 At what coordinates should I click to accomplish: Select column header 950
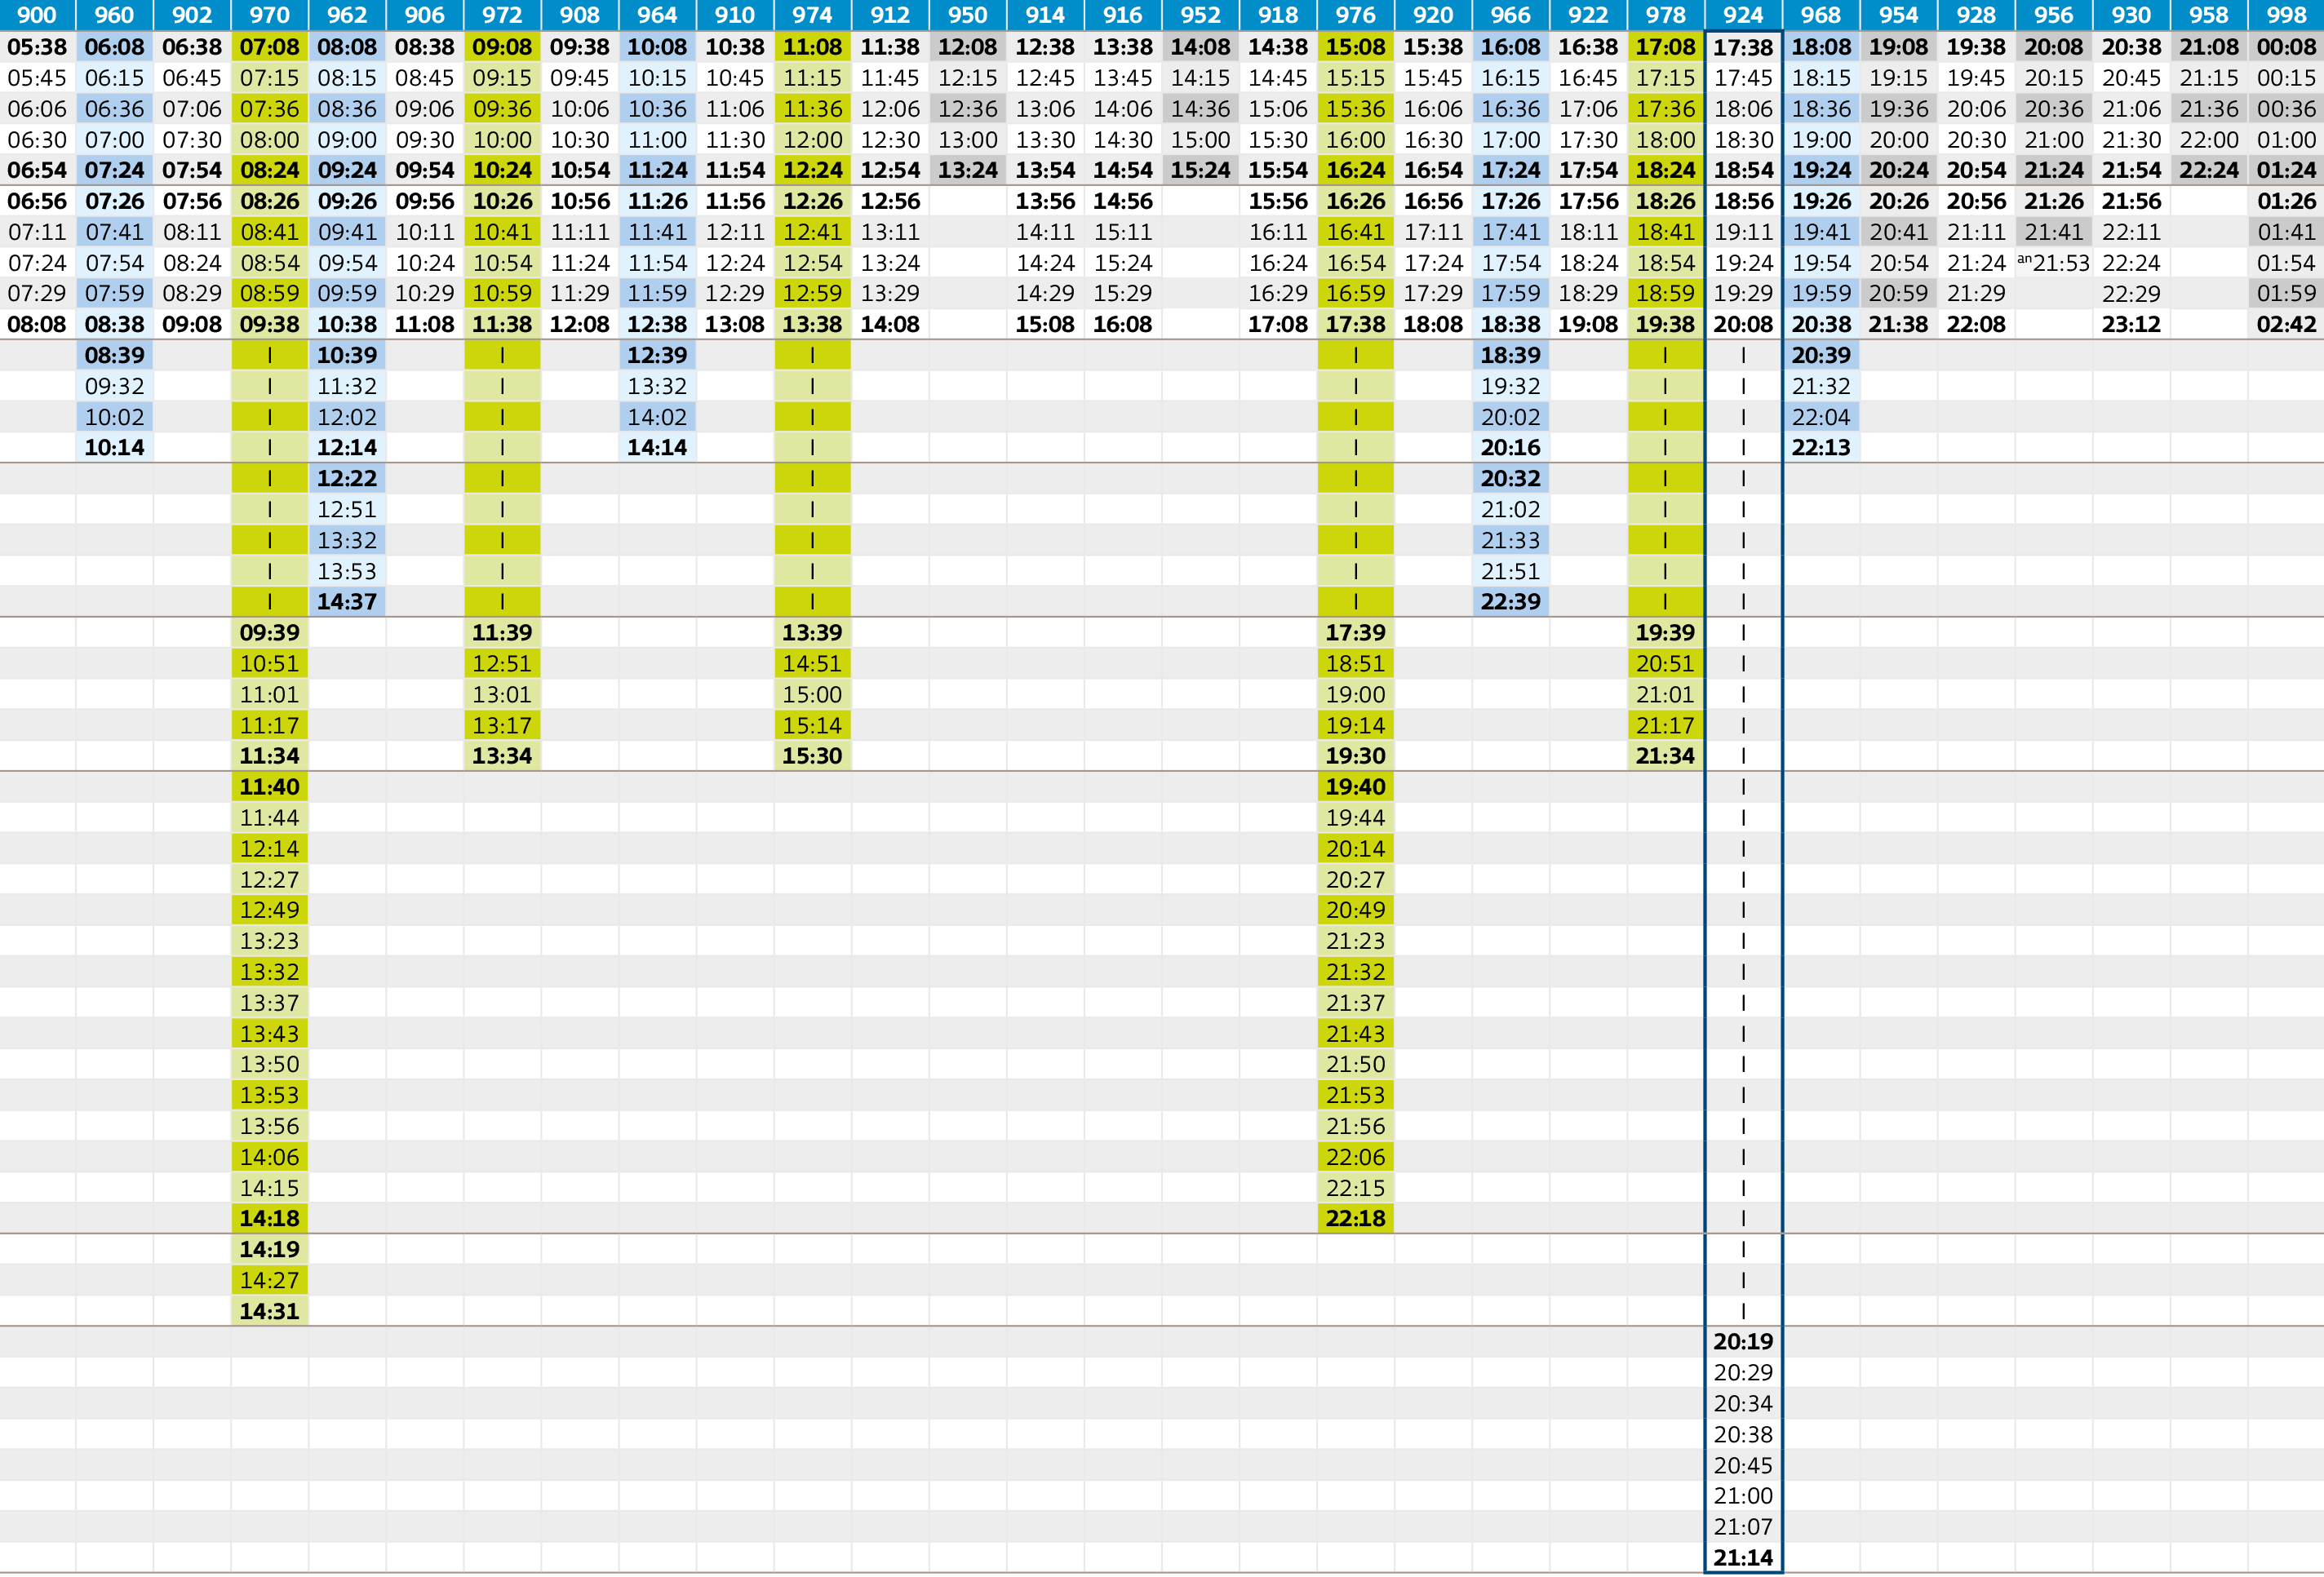(968, 15)
